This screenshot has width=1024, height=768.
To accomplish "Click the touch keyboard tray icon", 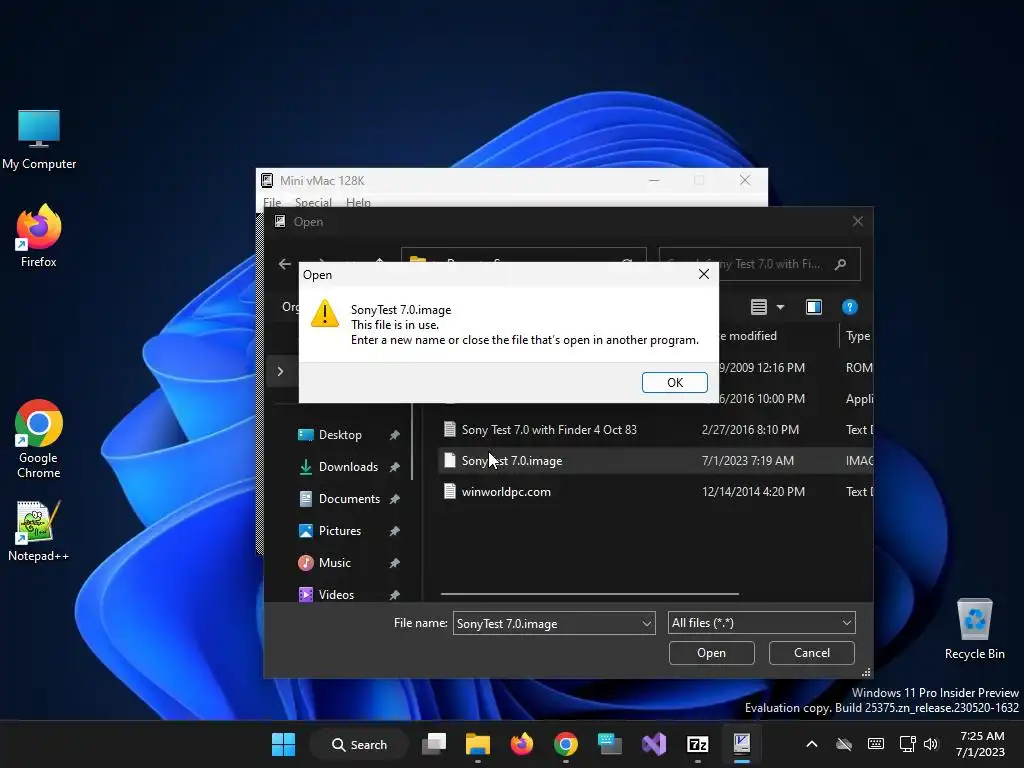I will [876, 744].
